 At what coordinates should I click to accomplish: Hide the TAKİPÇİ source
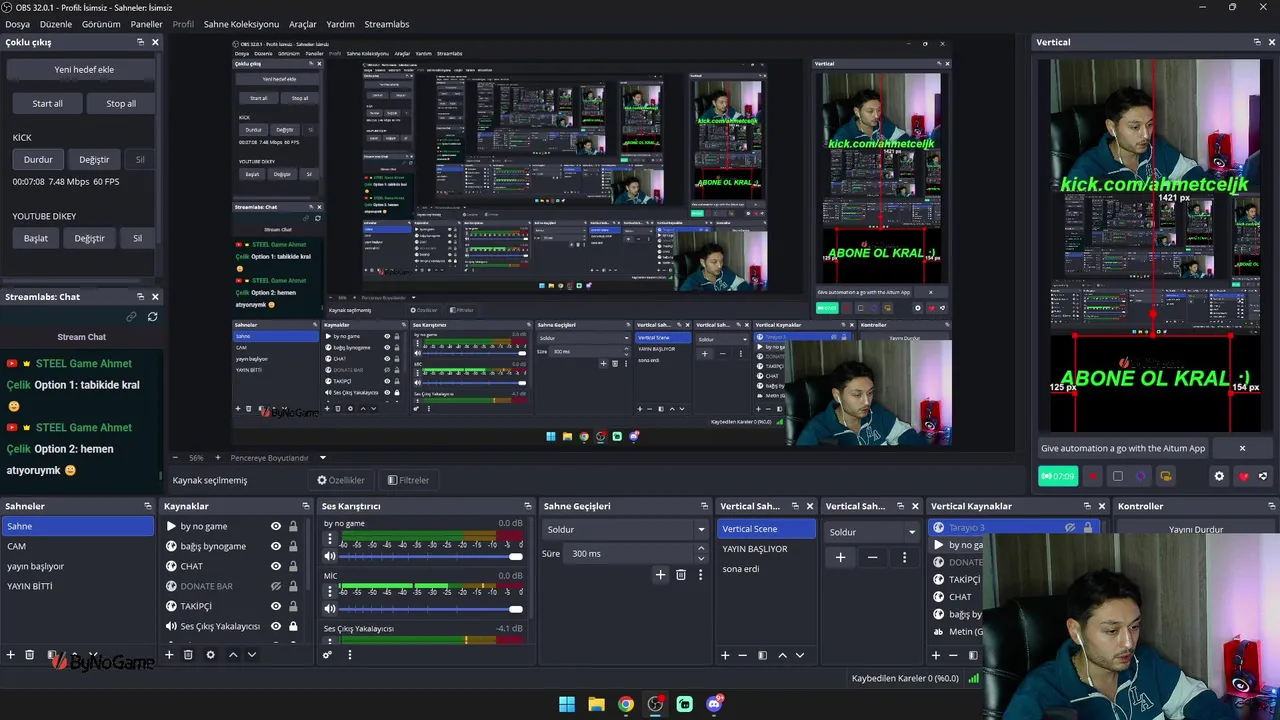click(x=276, y=606)
